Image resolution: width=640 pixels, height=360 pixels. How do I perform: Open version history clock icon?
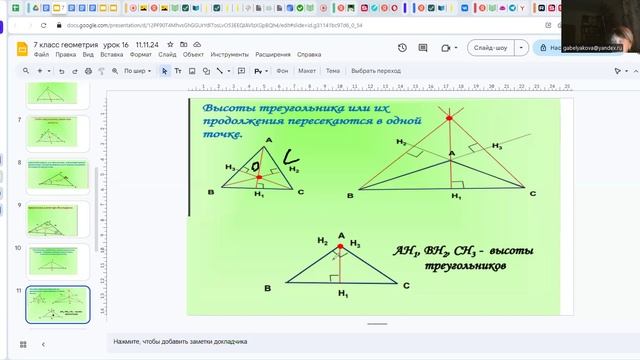[x=402, y=48]
